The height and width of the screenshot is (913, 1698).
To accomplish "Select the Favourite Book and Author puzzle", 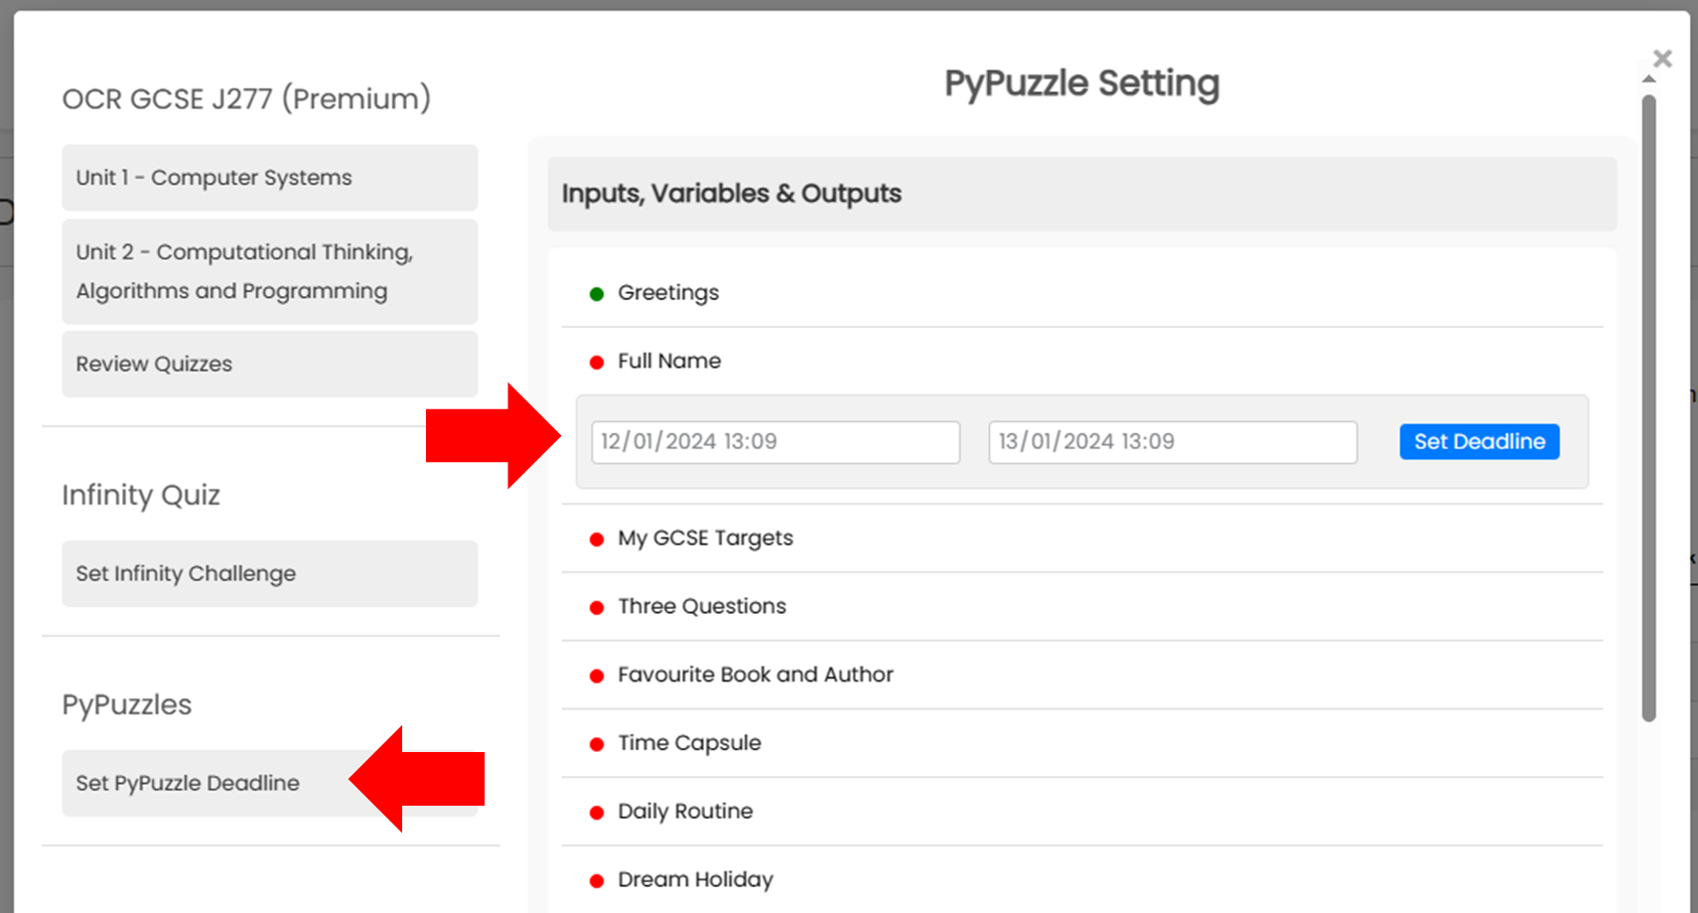I will tap(755, 675).
